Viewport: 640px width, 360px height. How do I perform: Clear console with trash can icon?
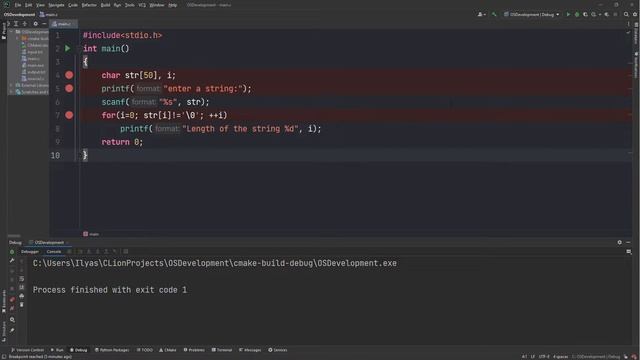tap(22, 304)
